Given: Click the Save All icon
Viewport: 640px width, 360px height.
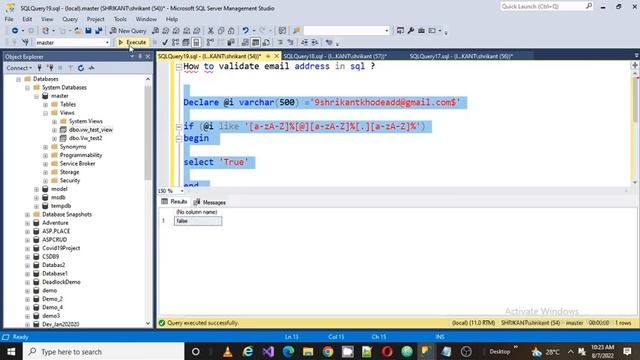Looking at the screenshot, I should click(x=99, y=31).
